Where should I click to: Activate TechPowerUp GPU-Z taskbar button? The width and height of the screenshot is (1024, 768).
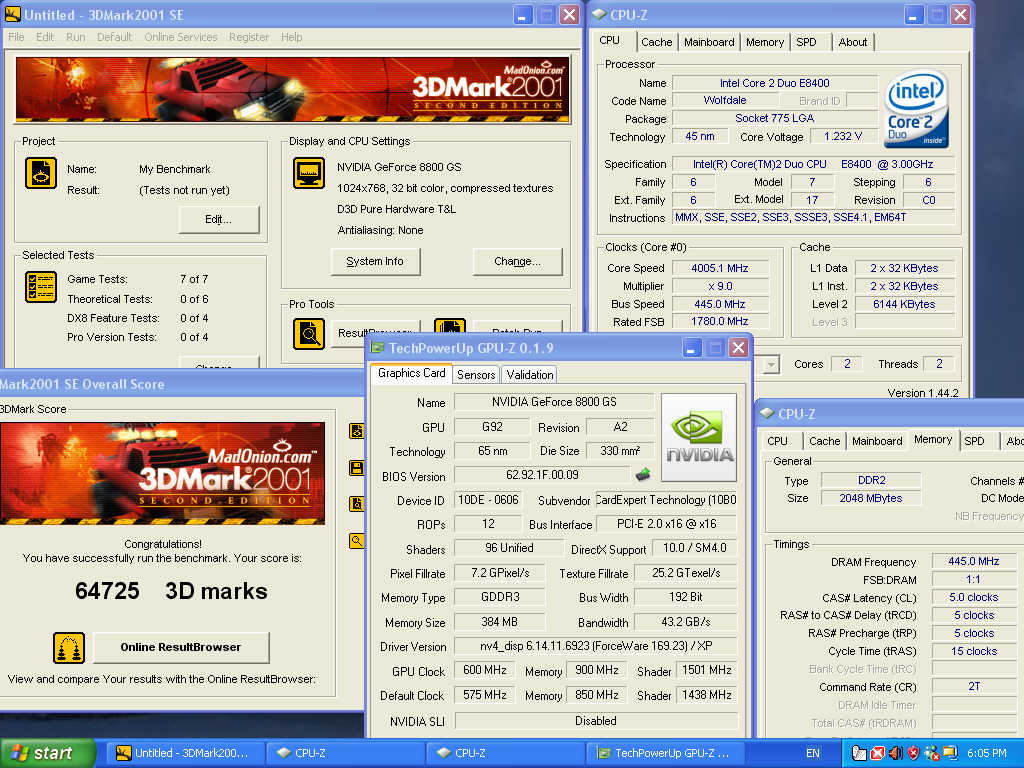(x=664, y=753)
